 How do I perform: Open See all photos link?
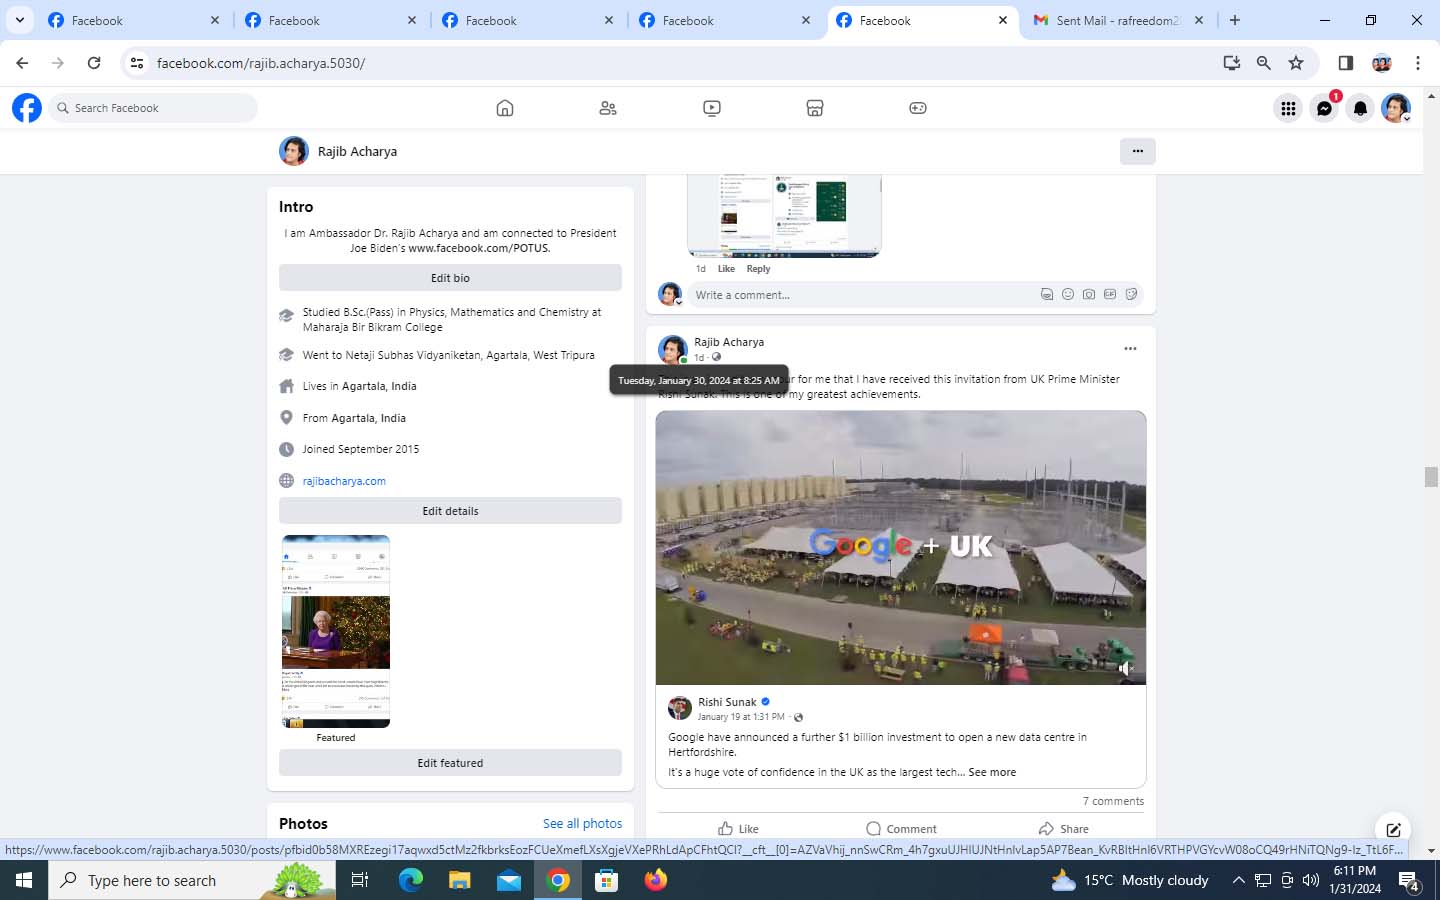[582, 824]
